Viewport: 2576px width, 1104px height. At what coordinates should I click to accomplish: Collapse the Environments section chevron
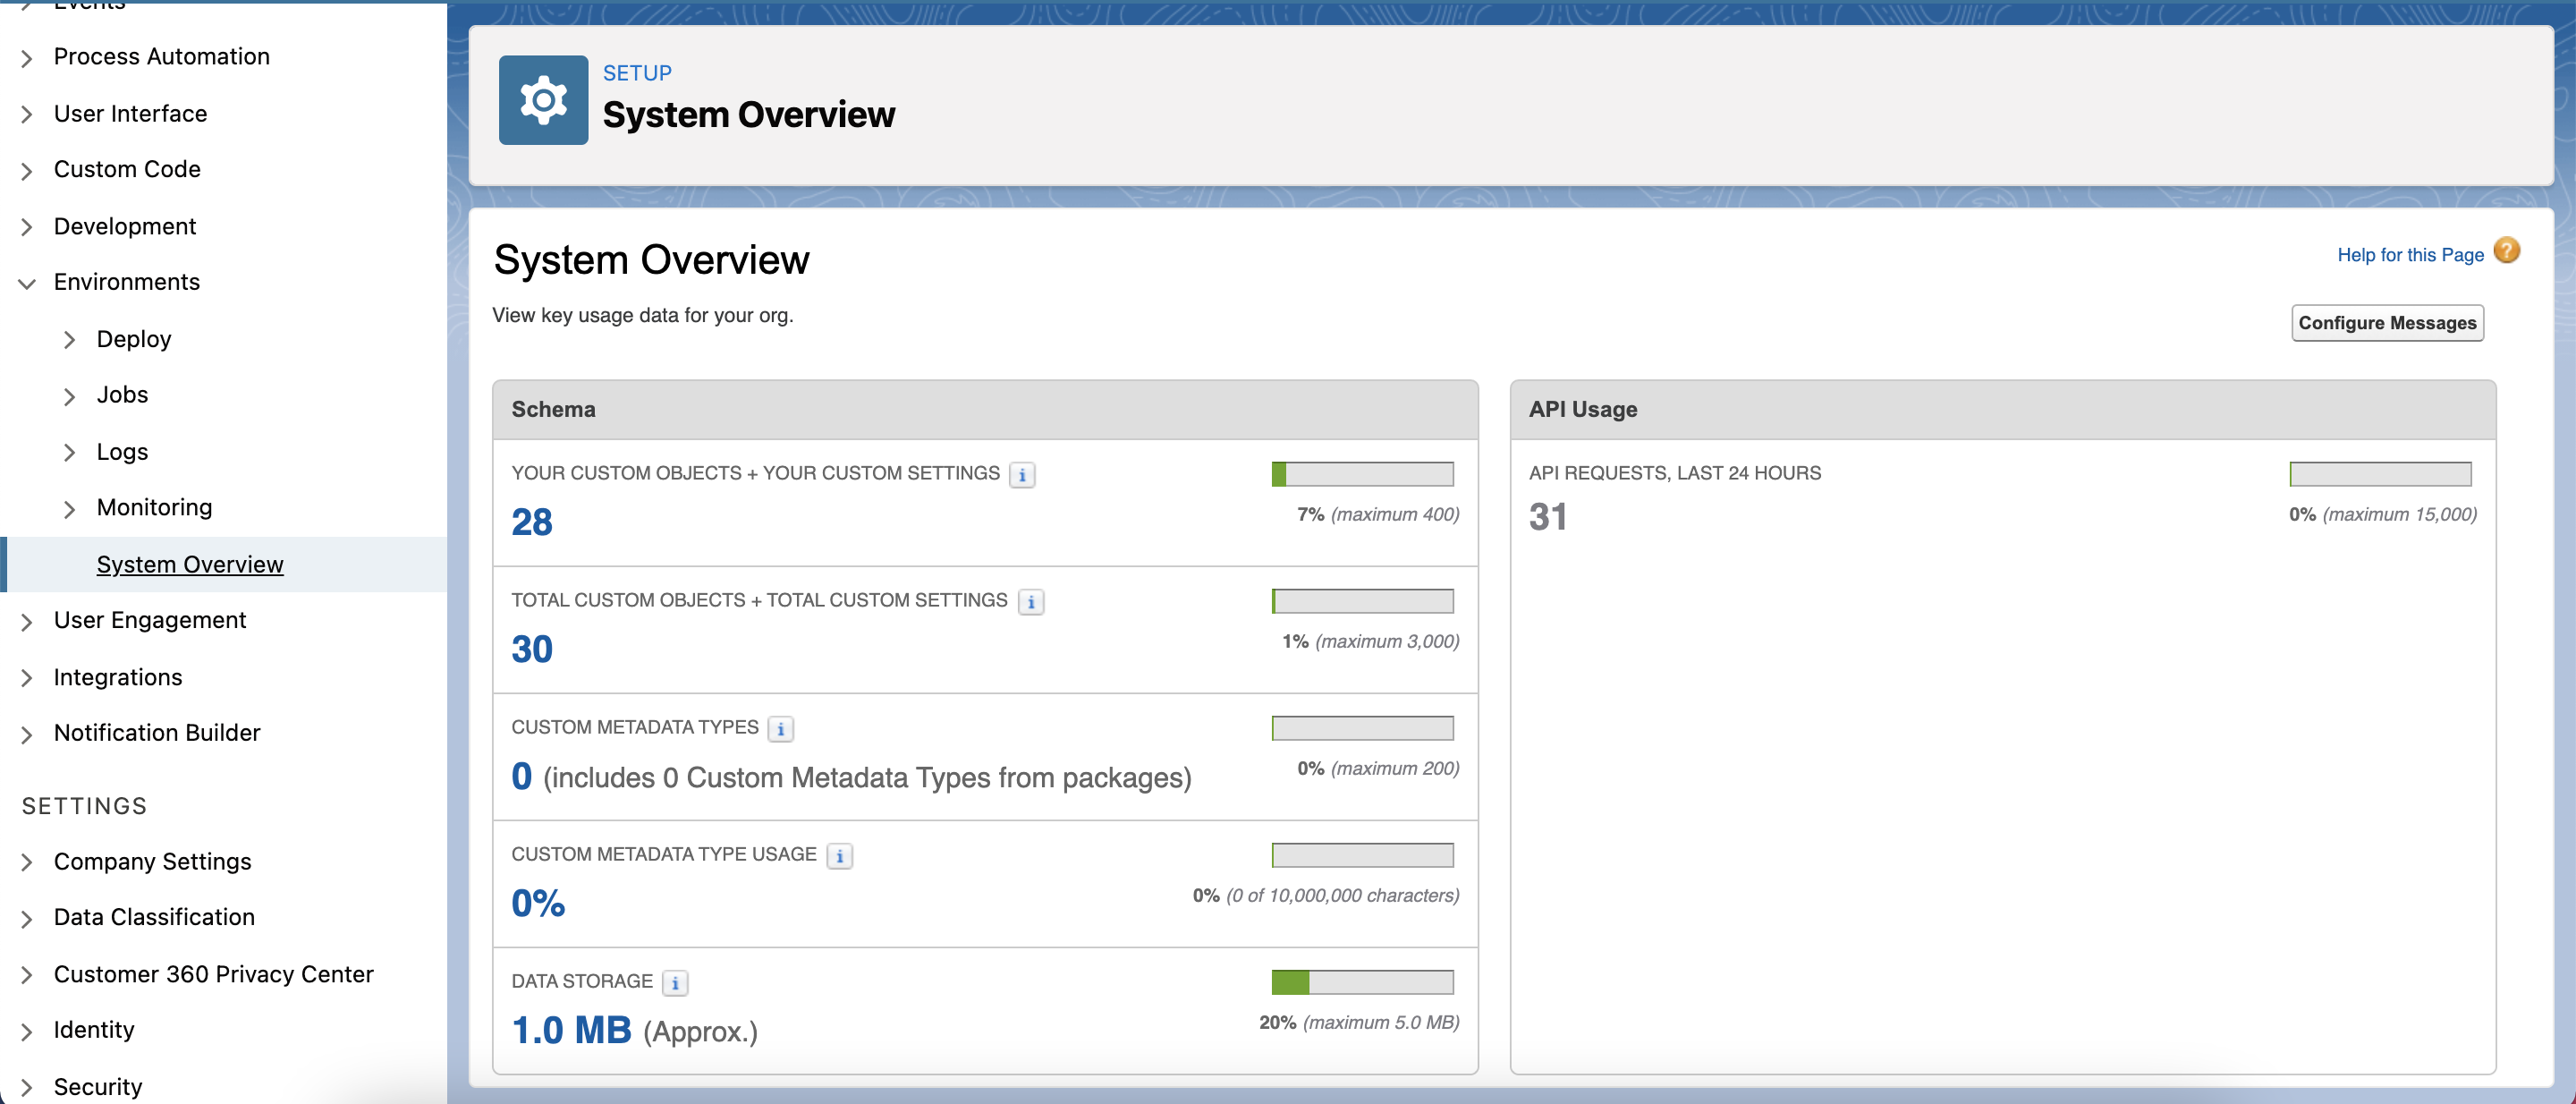pos(27,283)
